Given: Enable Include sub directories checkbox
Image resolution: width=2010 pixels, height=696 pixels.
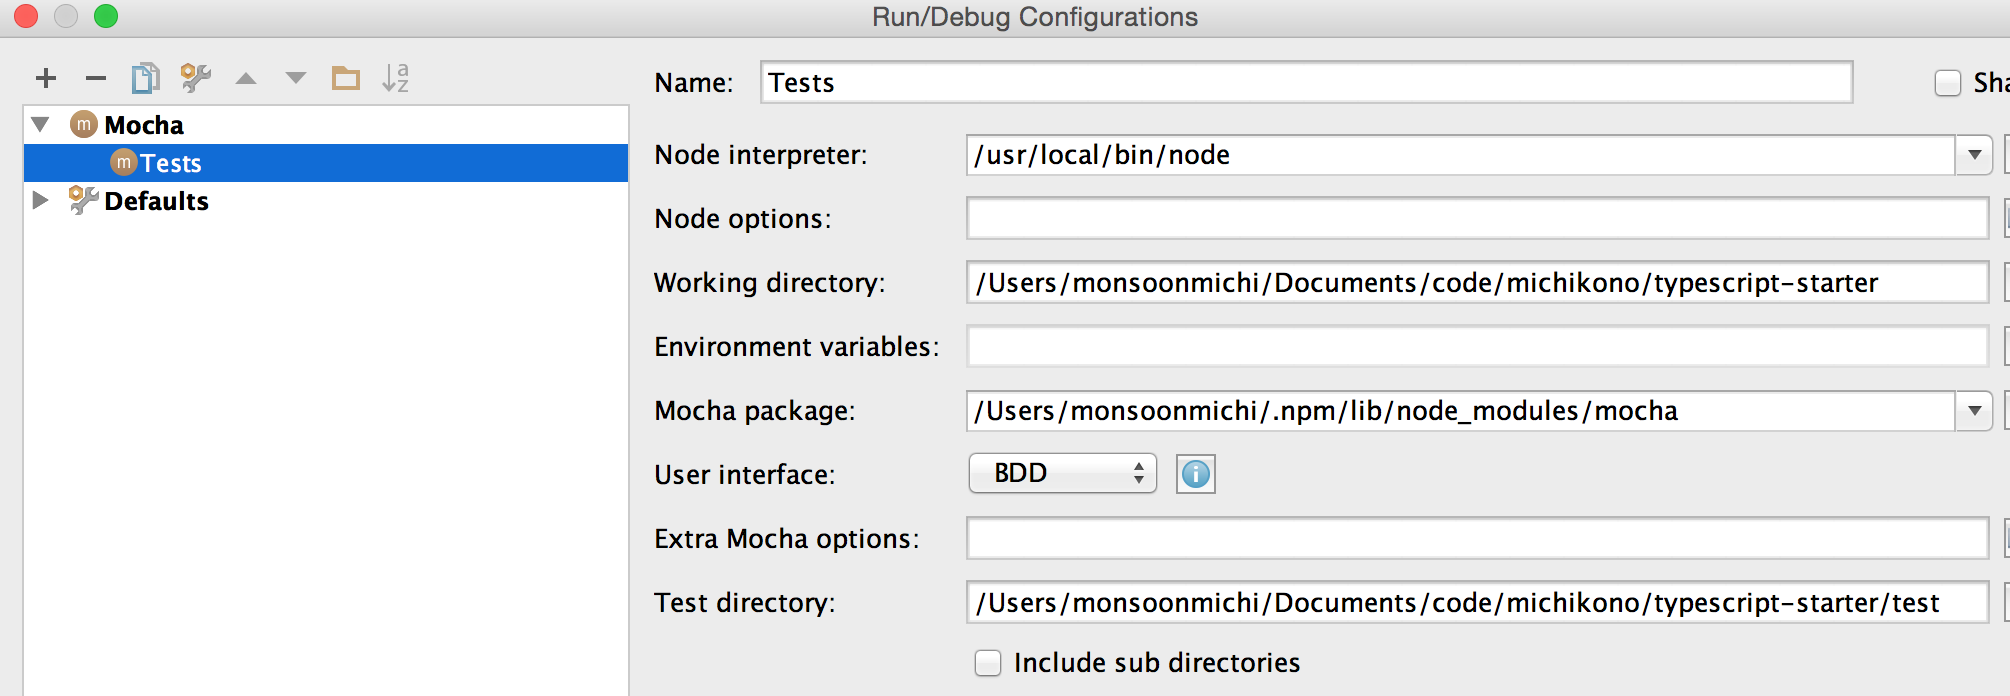Looking at the screenshot, I should pos(988,663).
